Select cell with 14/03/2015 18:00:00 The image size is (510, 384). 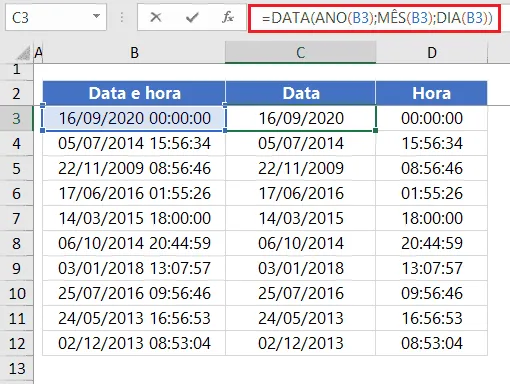134,218
